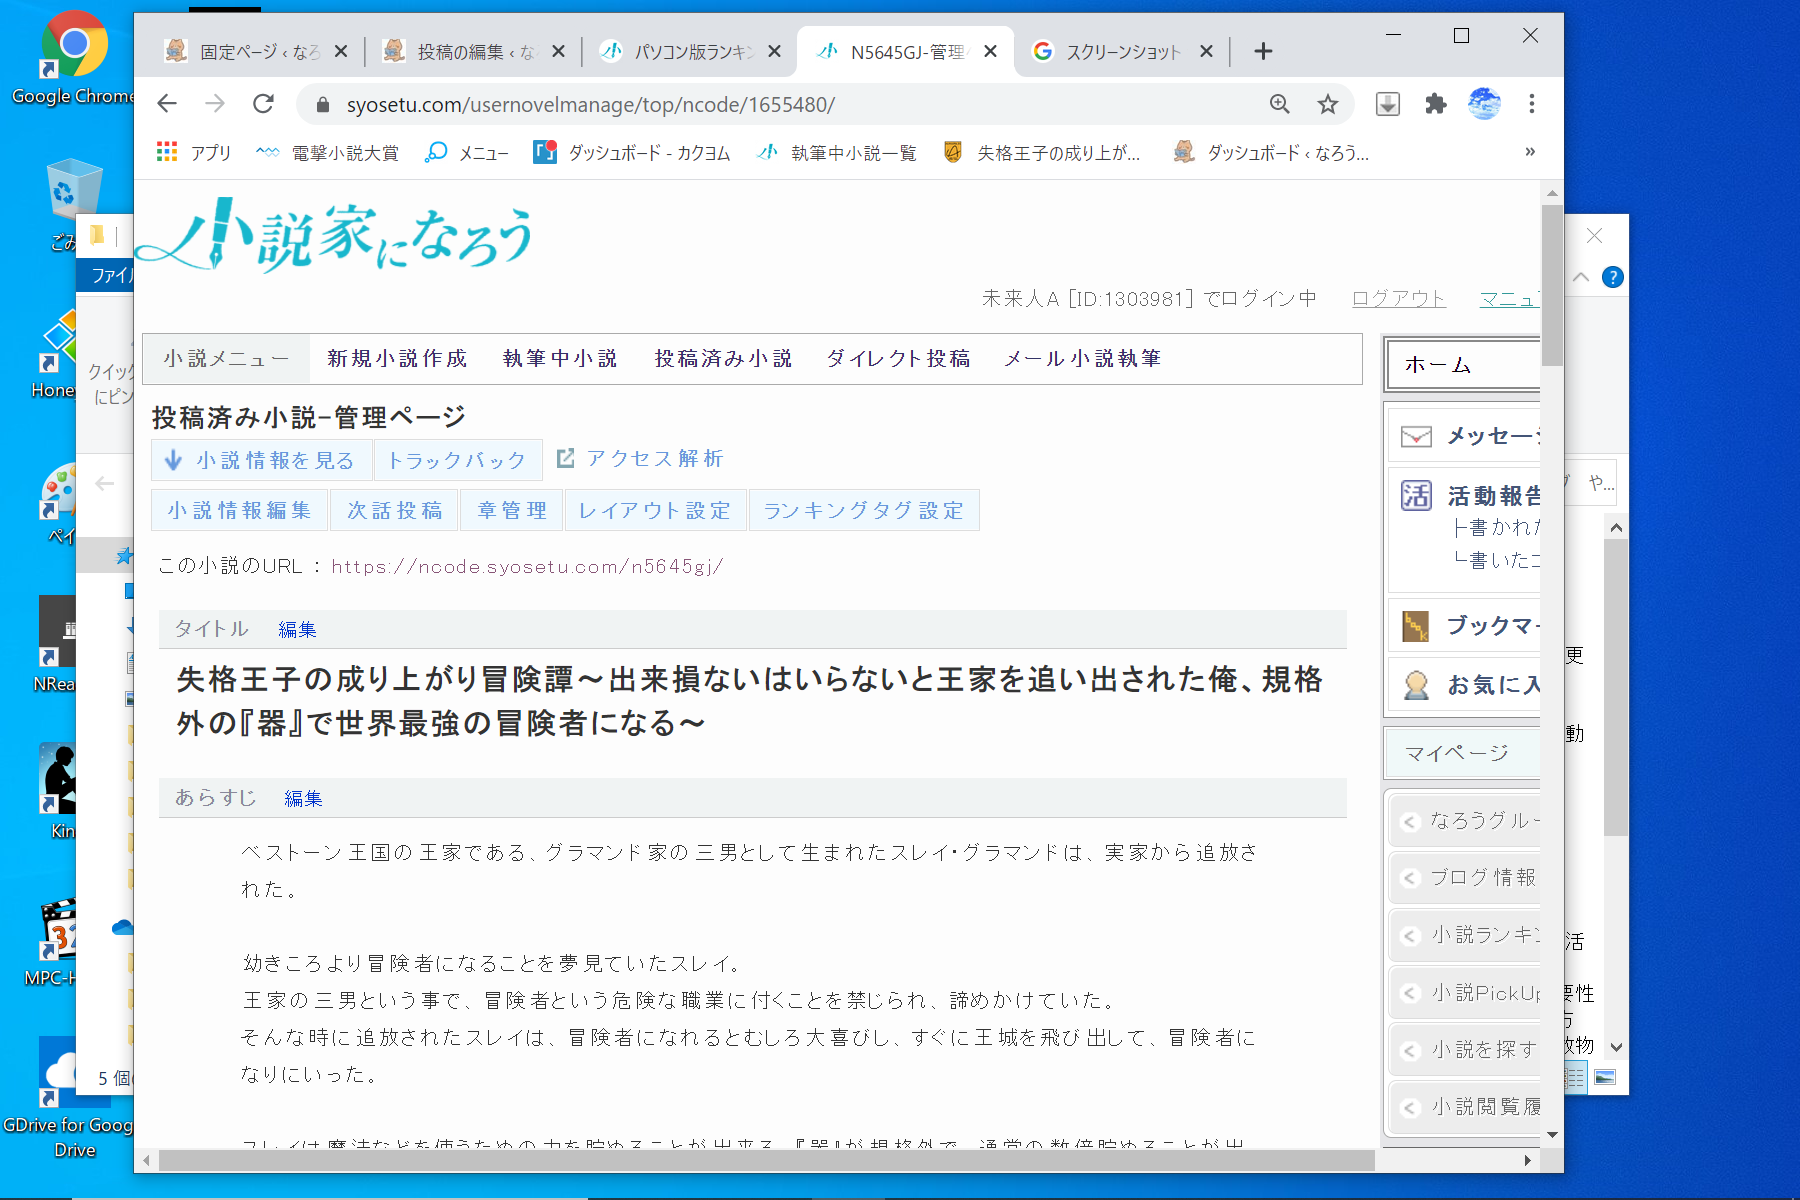The width and height of the screenshot is (1800, 1200).
Task: Expand the ブログ情報 sidebar item
Action: click(1466, 878)
